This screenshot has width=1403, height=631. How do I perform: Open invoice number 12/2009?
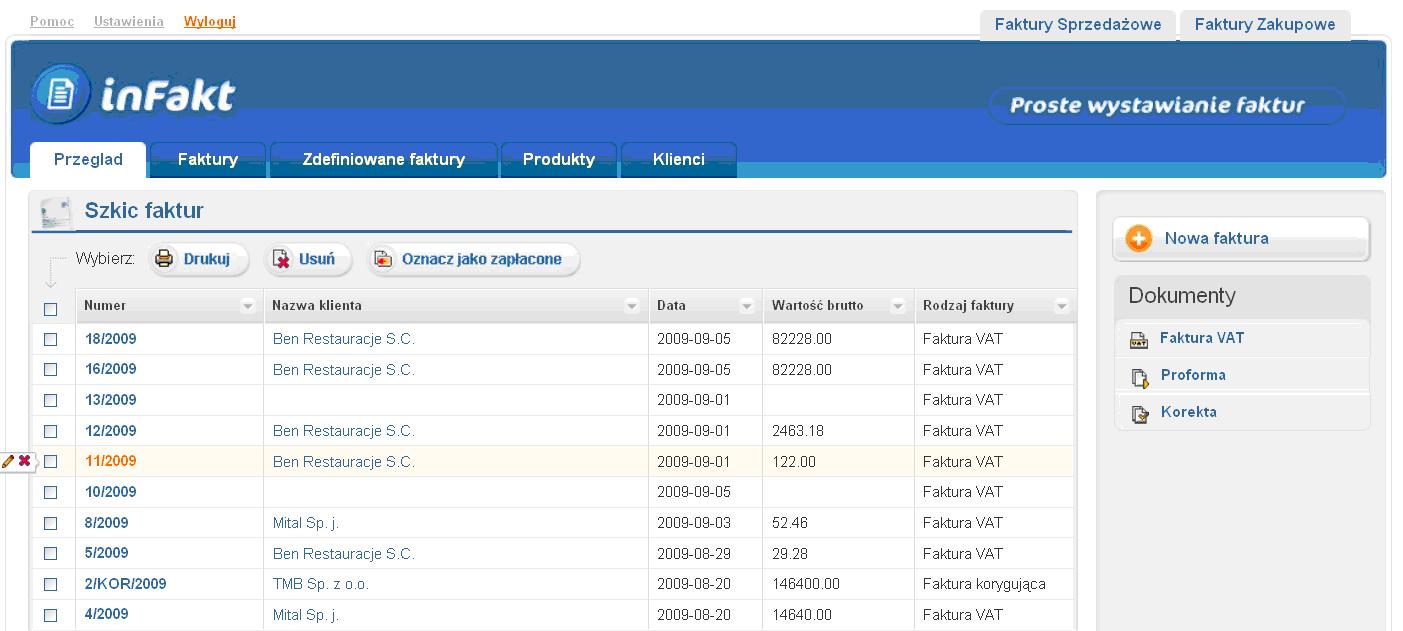[x=111, y=431]
